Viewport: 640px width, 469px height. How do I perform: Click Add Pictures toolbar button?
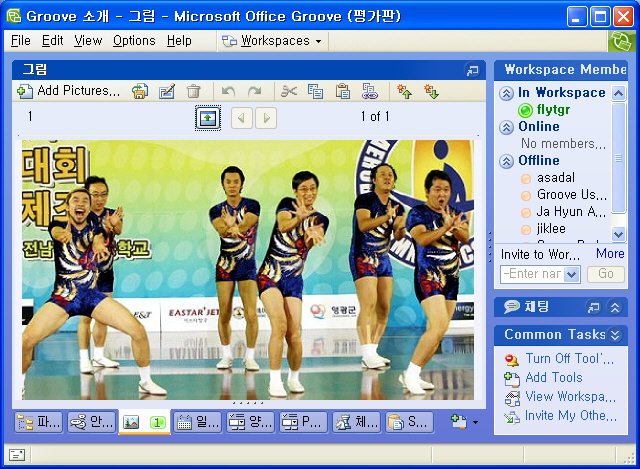pos(68,91)
